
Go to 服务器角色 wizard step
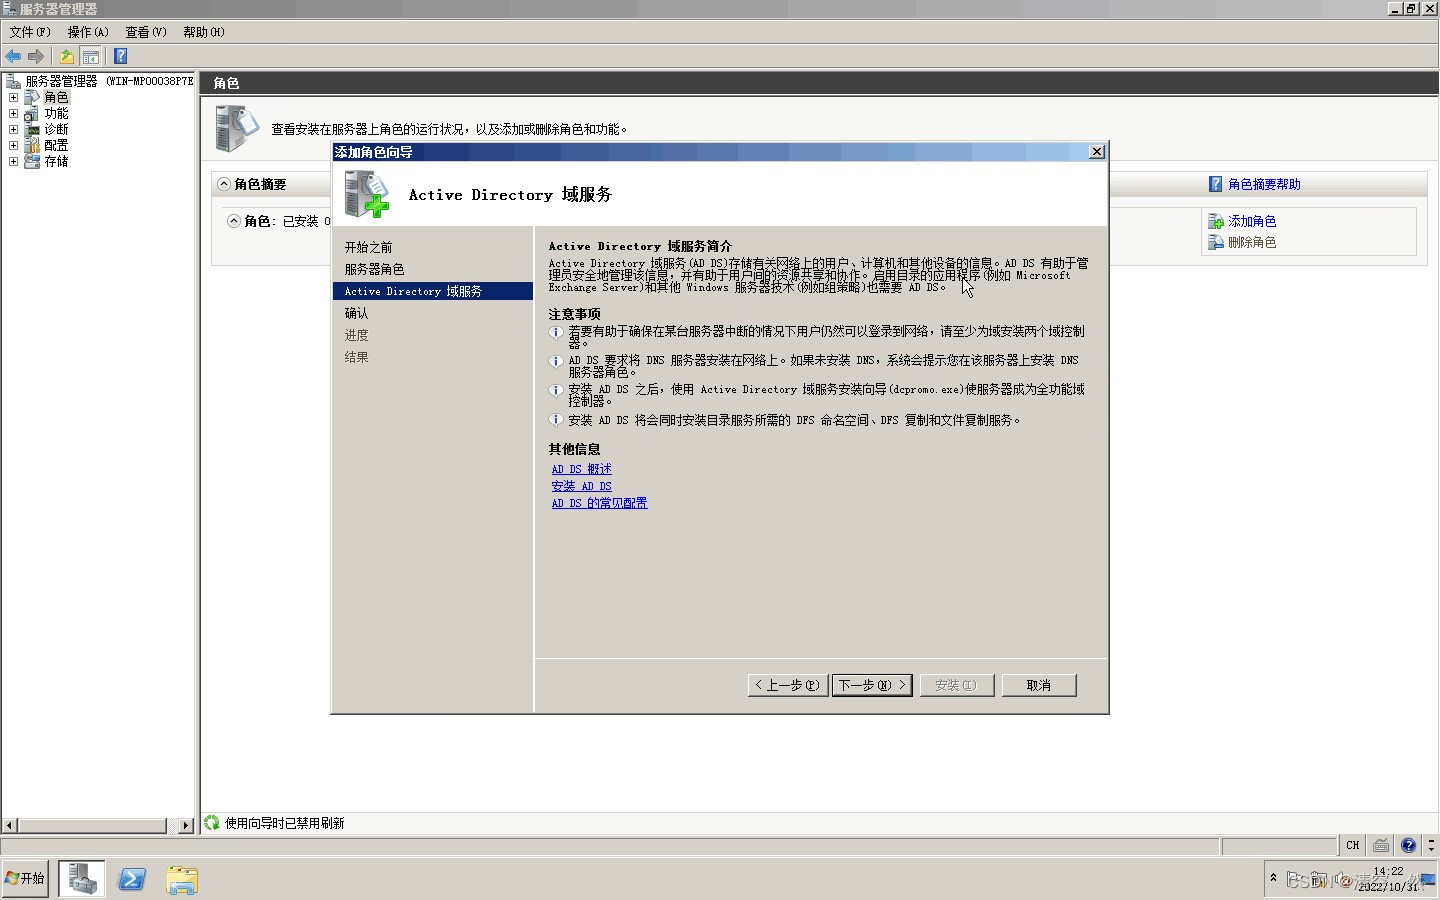(x=375, y=269)
